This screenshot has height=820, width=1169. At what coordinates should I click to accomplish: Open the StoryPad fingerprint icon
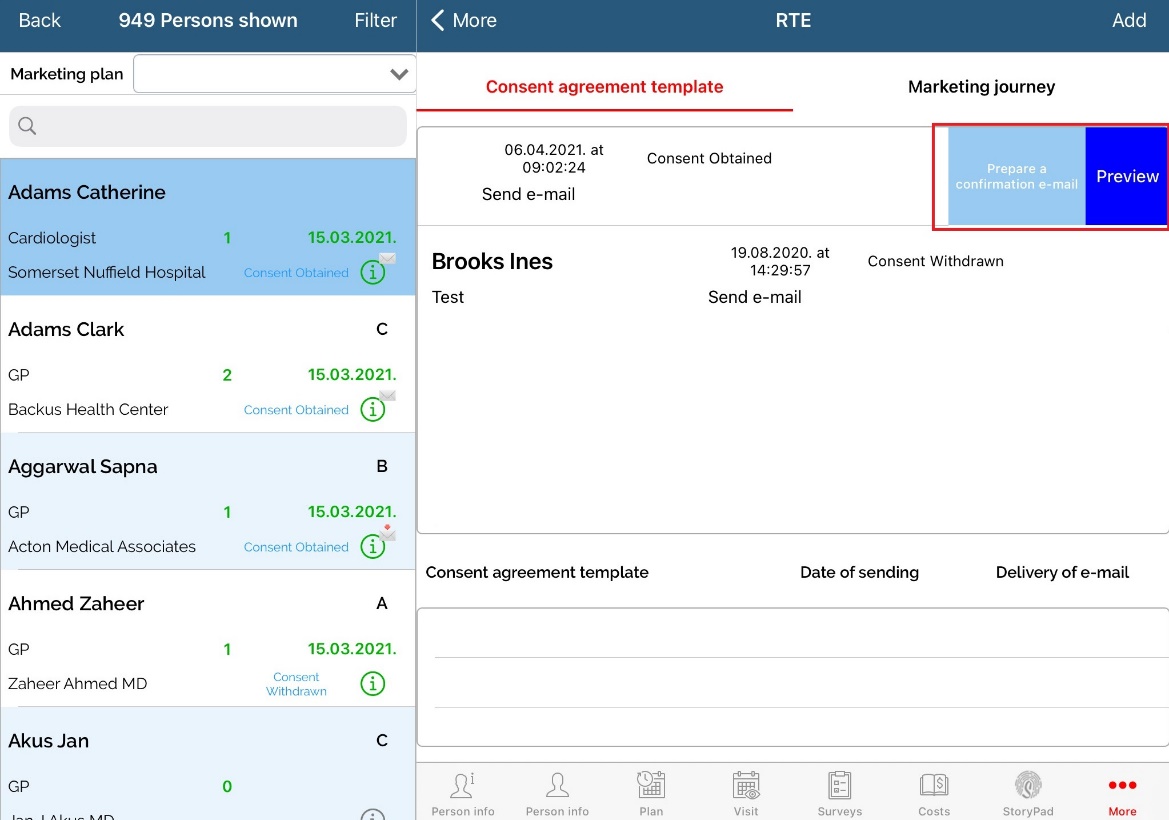pos(1028,786)
